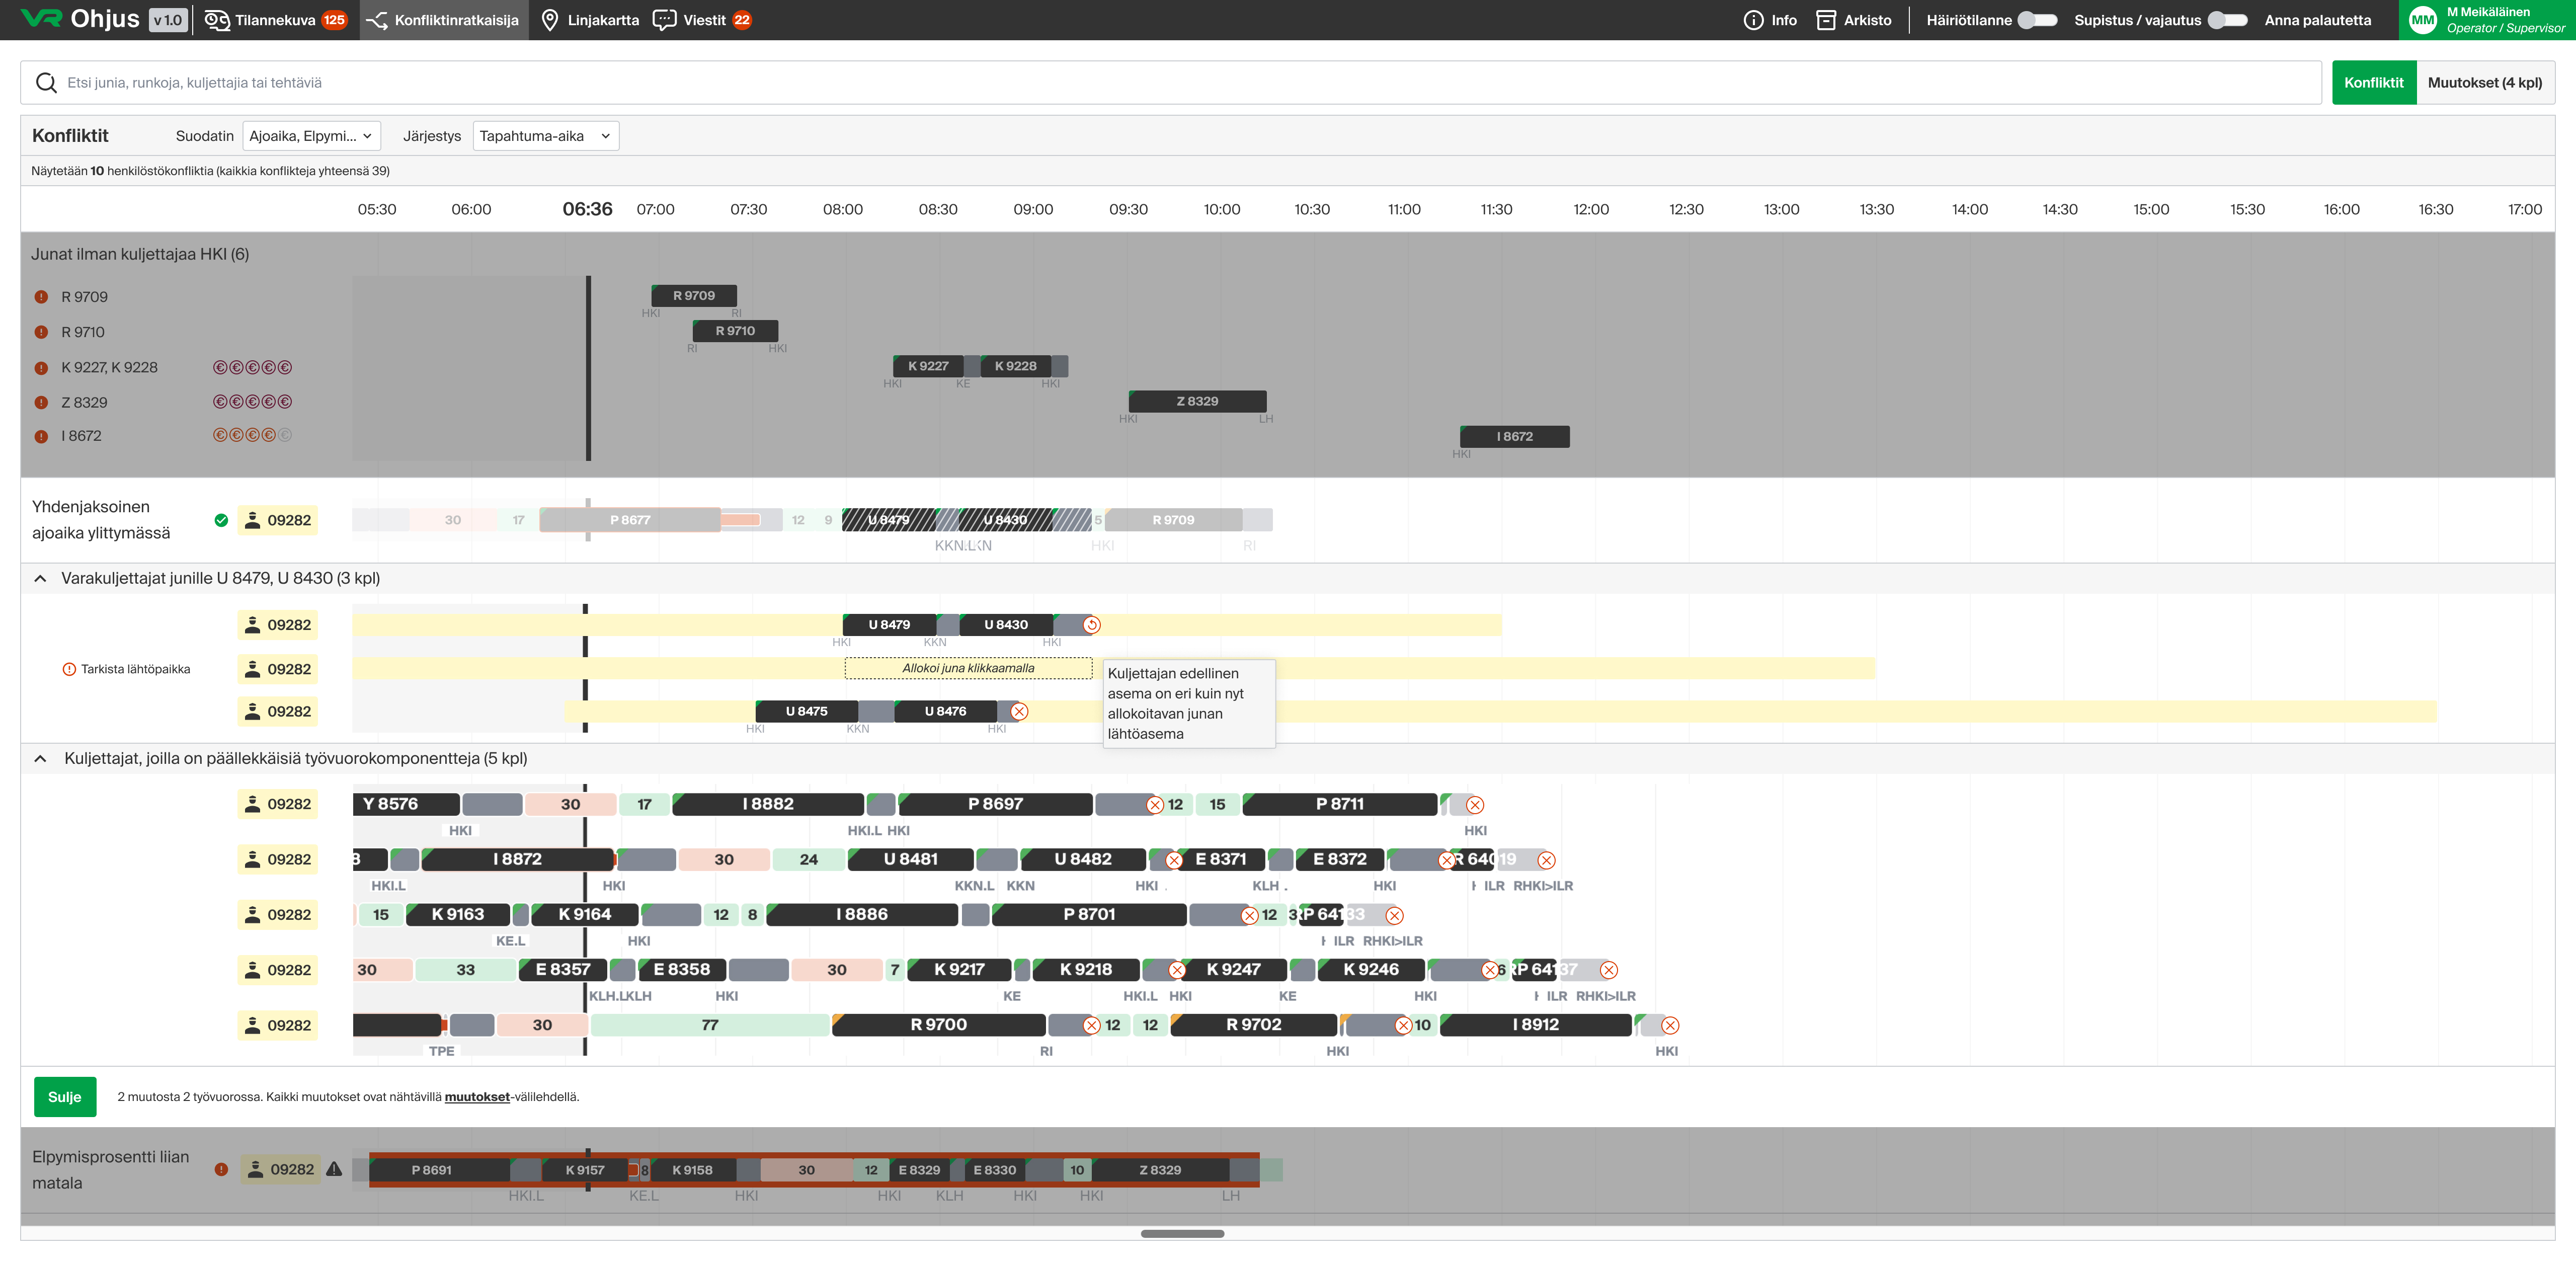Select the Z 8329 block in unassigned trains
2576x1261 pixels.
coord(1197,401)
